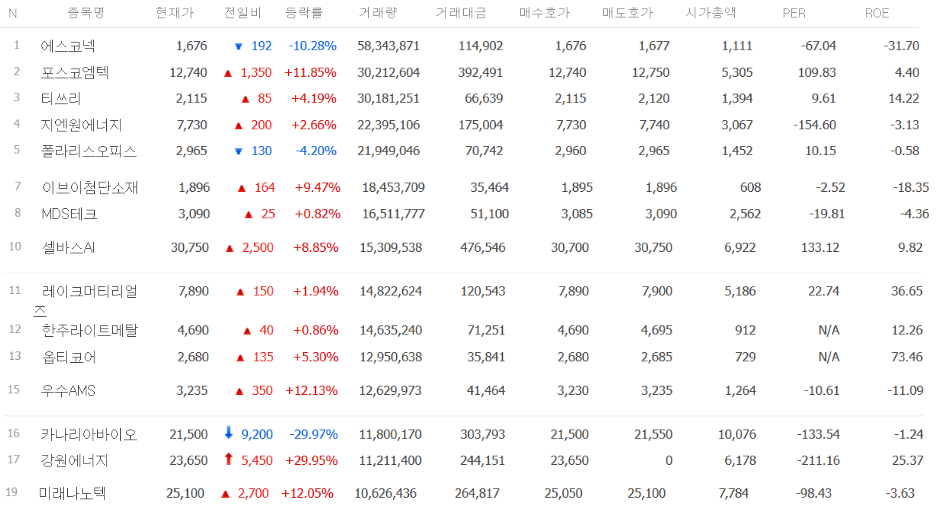Viewport: 940px width, 513px height.
Task: Click the N column header
Action: (x=13, y=13)
